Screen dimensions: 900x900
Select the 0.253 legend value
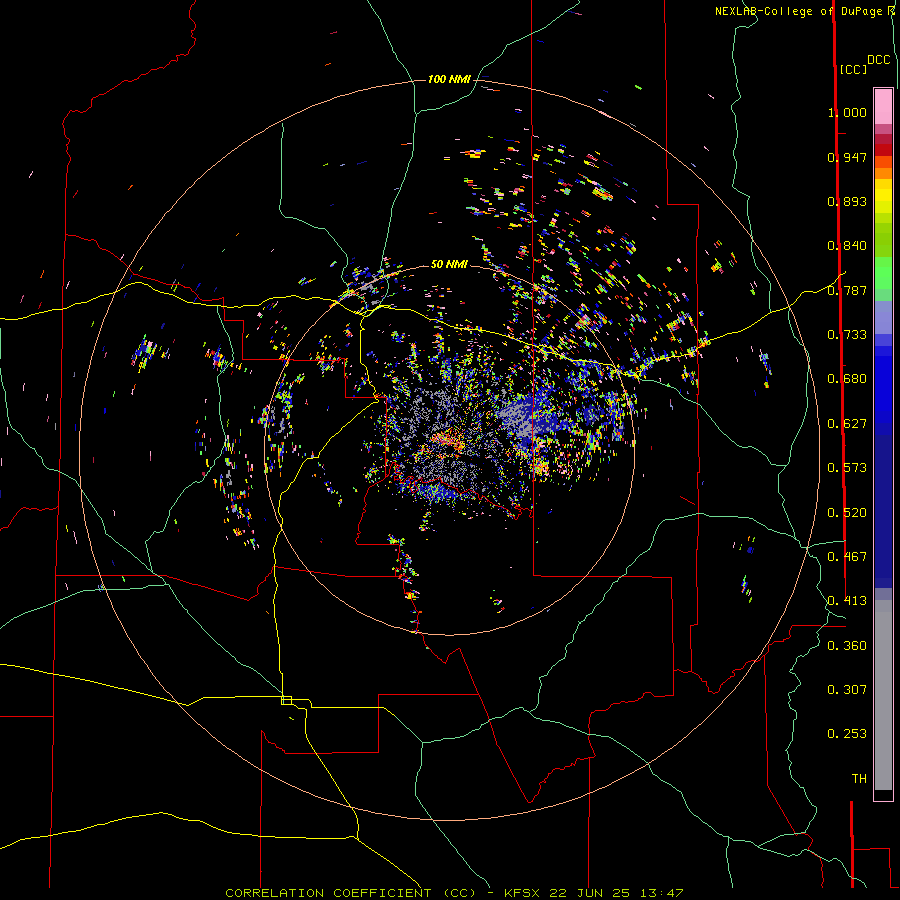tap(847, 734)
